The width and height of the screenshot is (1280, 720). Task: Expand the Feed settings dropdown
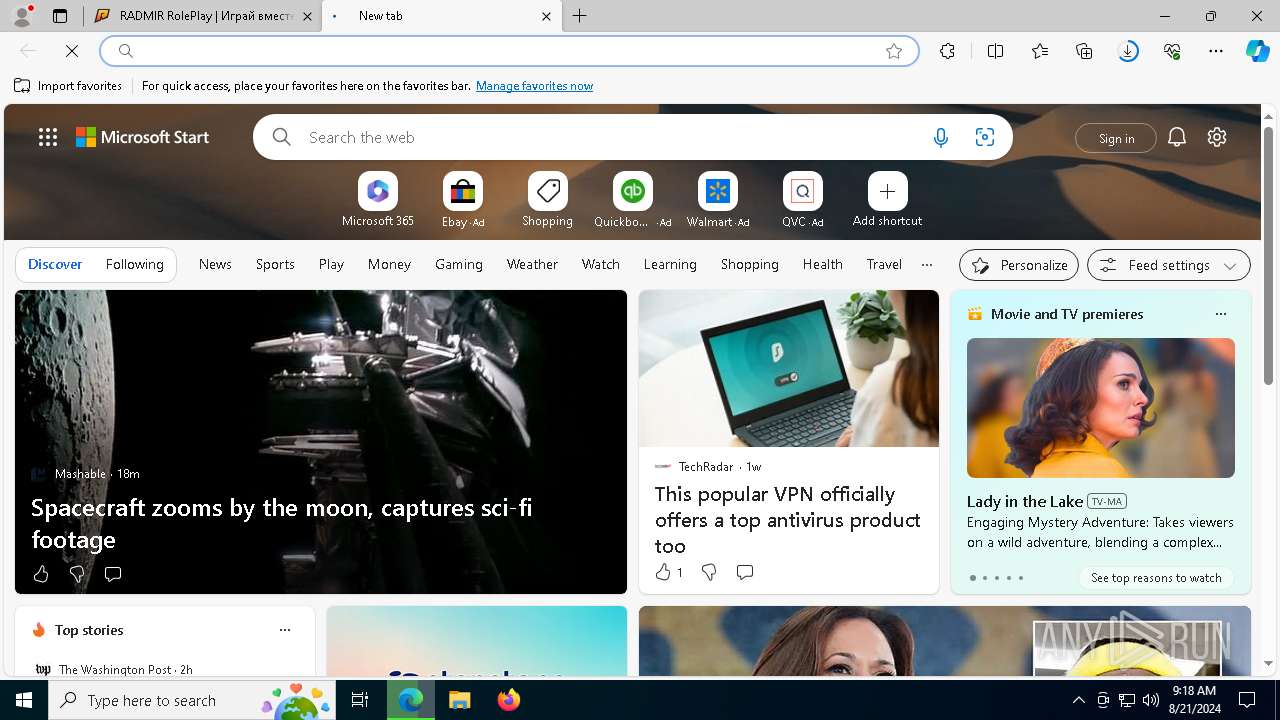coord(1169,265)
